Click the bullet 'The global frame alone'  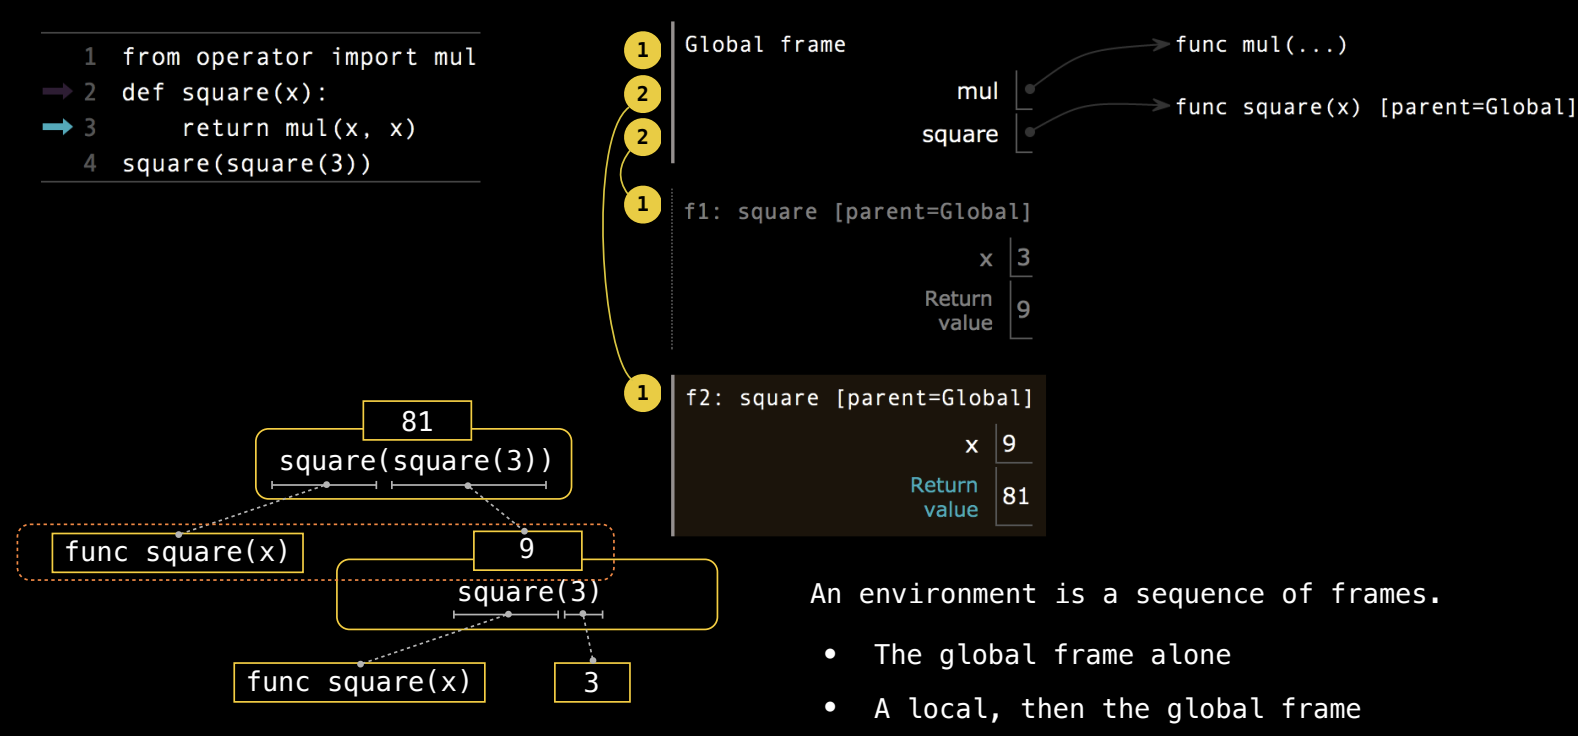[x=1052, y=655]
